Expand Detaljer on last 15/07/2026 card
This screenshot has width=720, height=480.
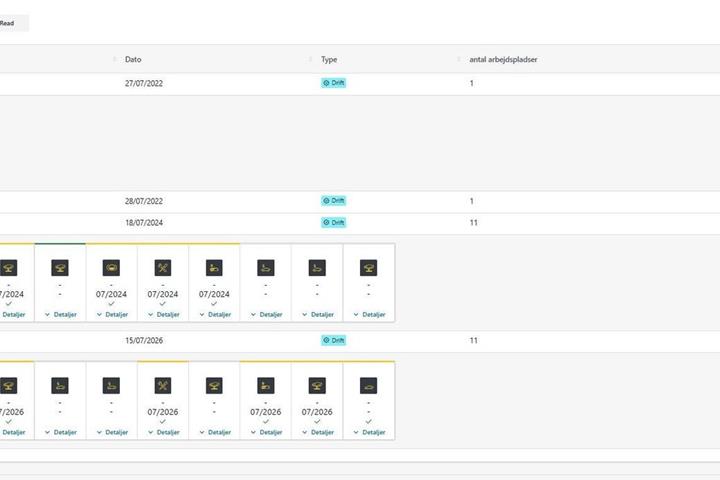pyautogui.click(x=369, y=432)
